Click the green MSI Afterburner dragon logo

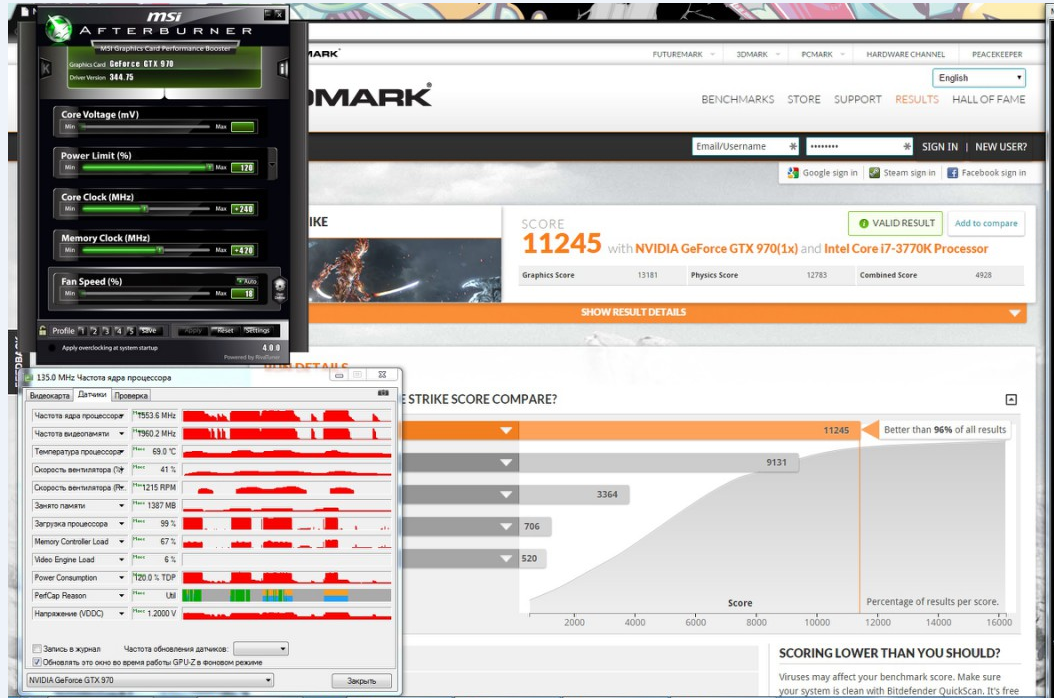tap(58, 28)
